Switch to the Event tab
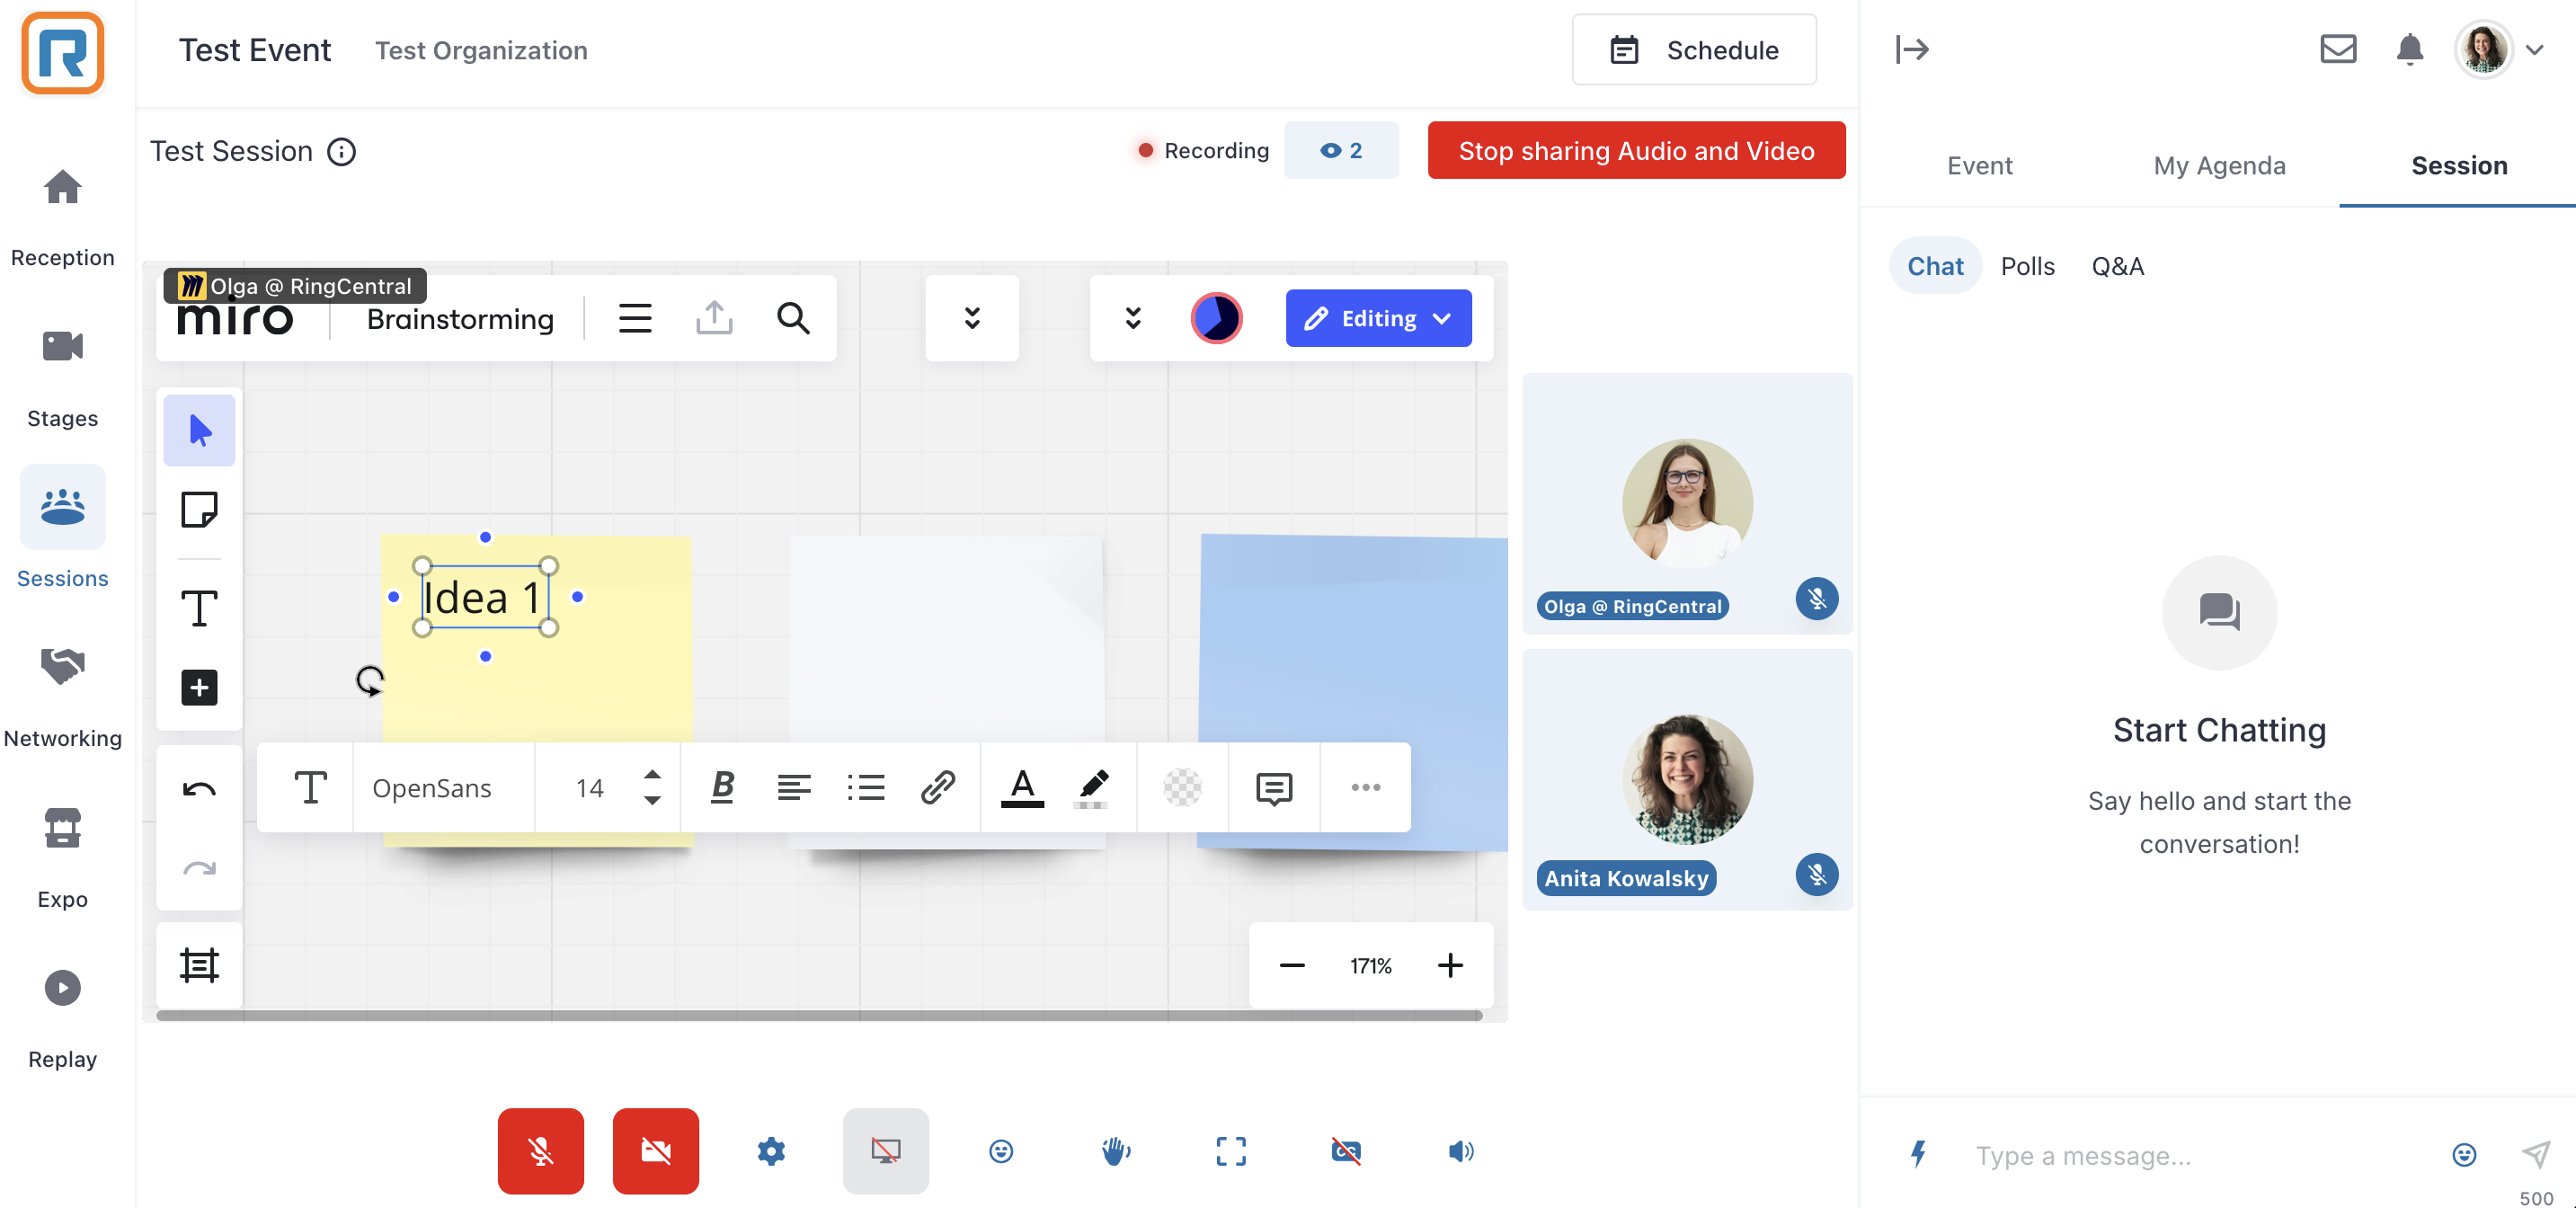Screen dimensions: 2576x1208 click(x=1979, y=166)
